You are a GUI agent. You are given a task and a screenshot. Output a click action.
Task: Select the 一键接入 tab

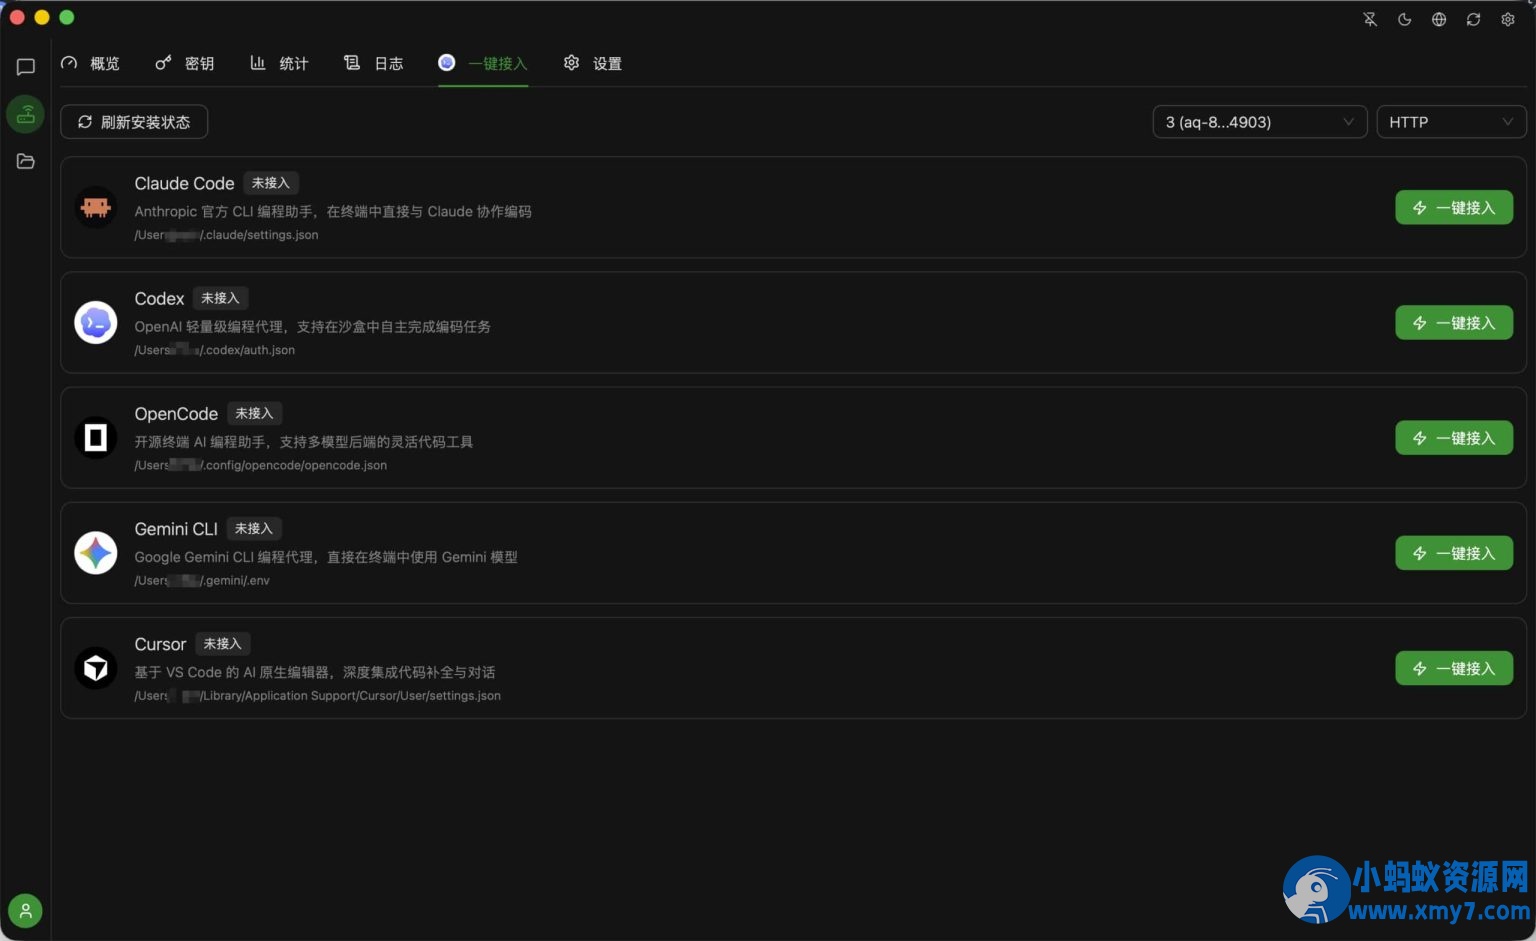[x=483, y=63]
